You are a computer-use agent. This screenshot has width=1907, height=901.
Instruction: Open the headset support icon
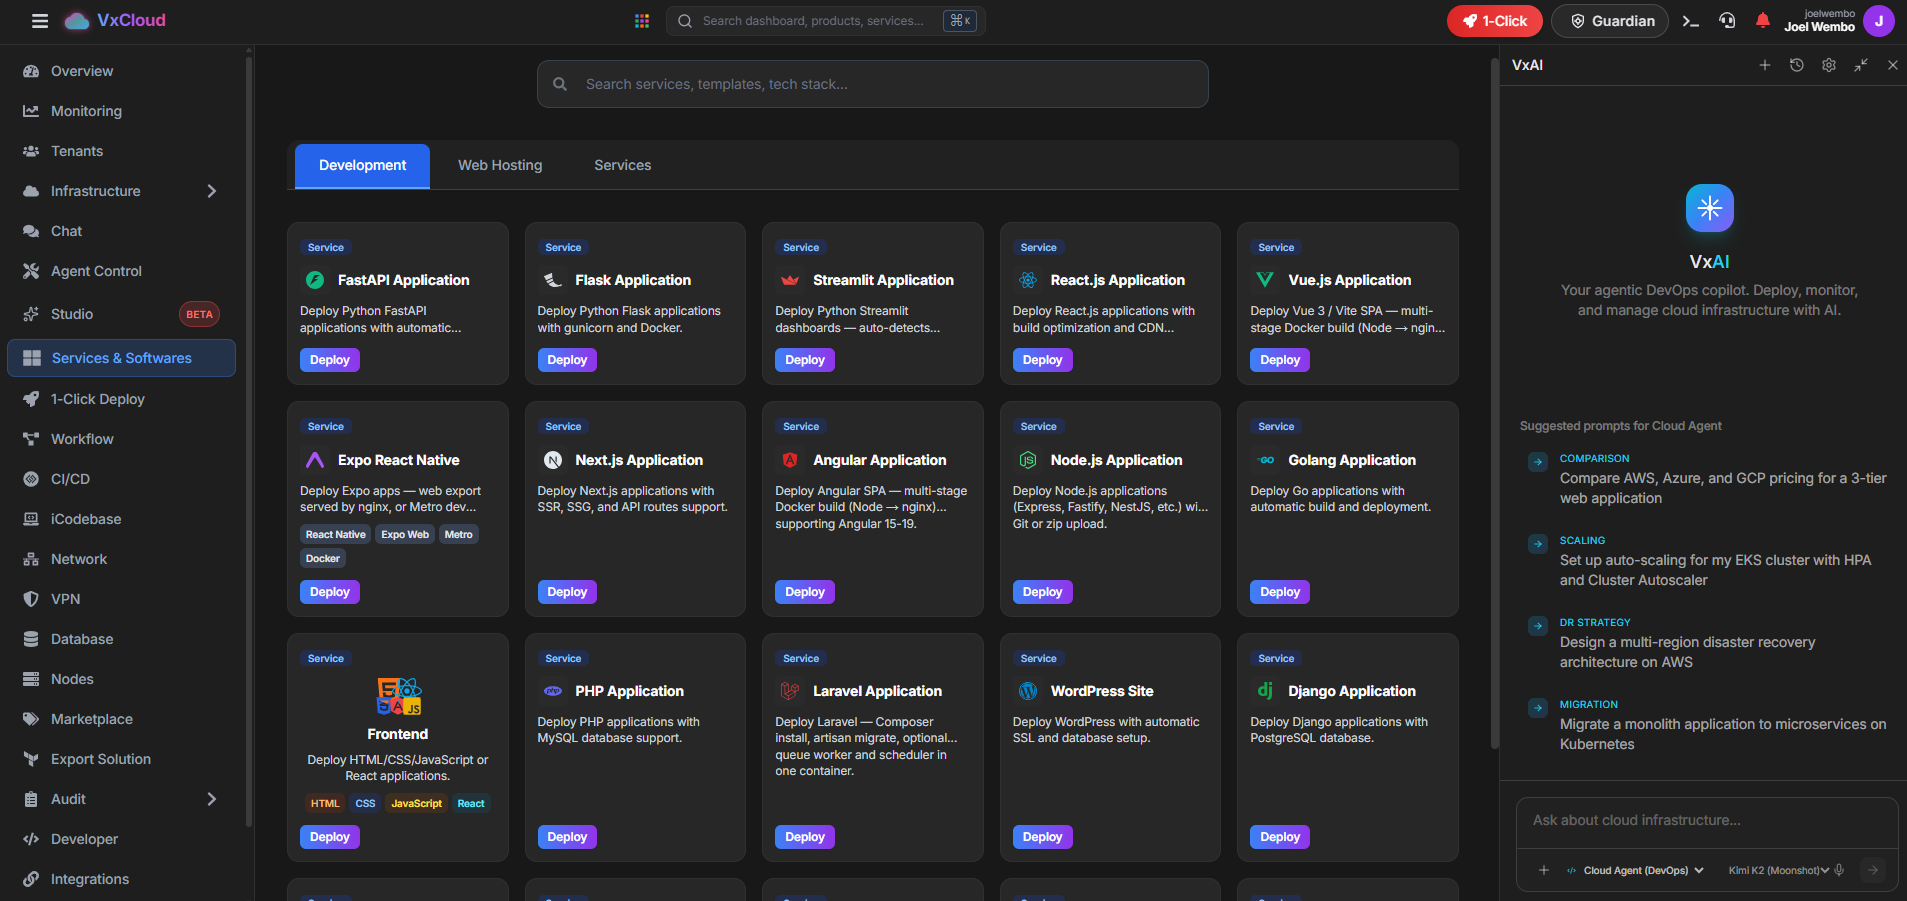click(1727, 21)
